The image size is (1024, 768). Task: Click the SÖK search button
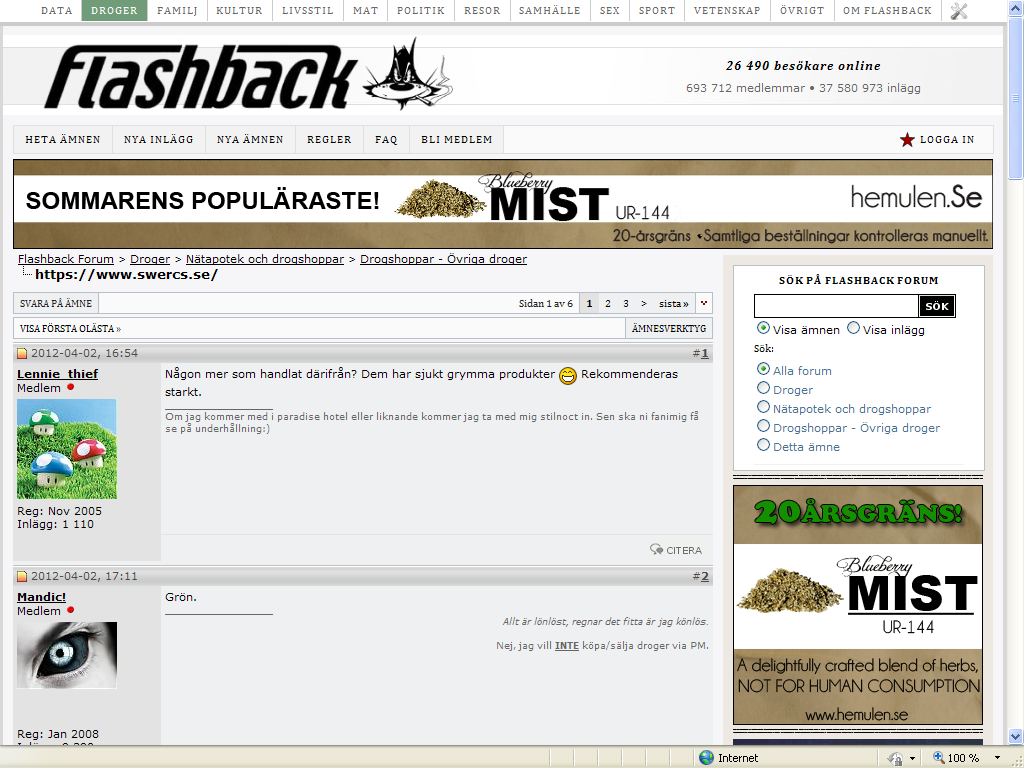pyautogui.click(x=936, y=306)
